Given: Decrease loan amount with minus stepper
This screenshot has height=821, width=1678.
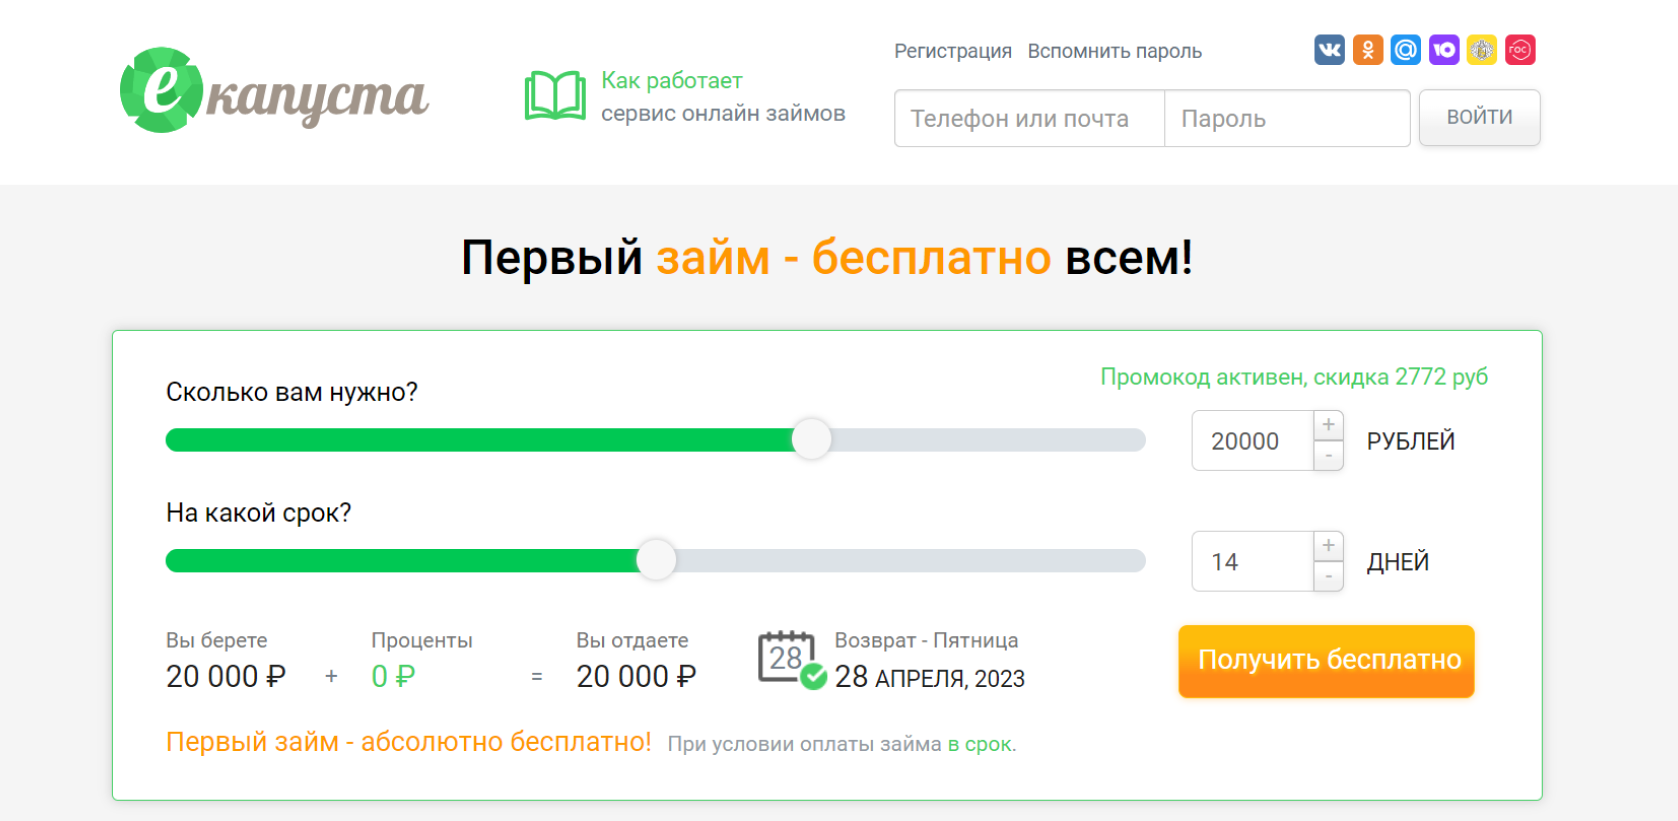Looking at the screenshot, I should tap(1328, 456).
